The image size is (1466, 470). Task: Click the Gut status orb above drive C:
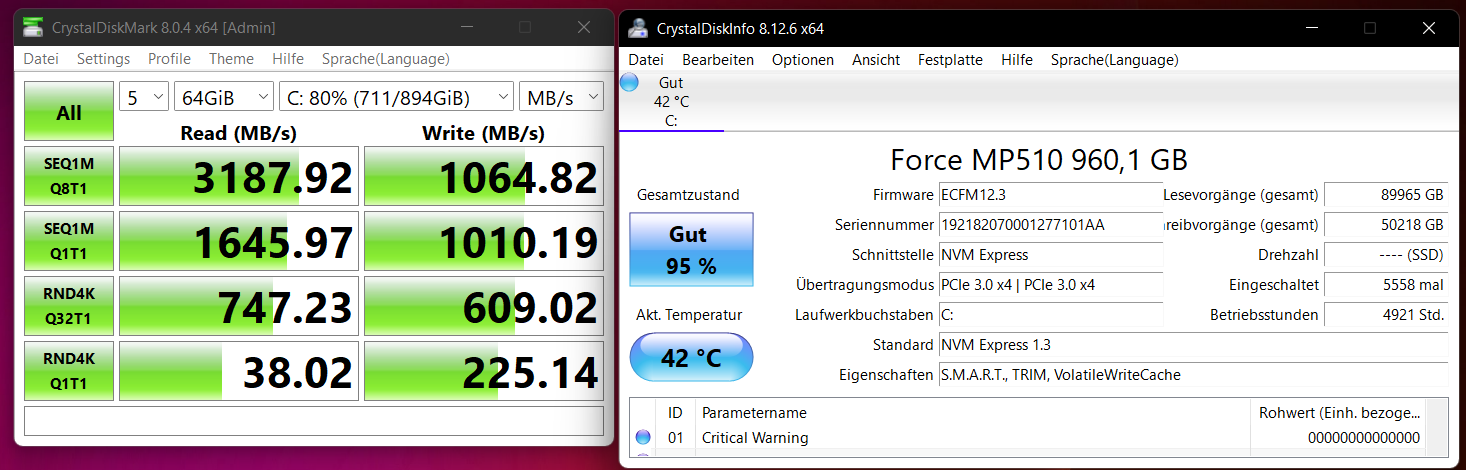(x=629, y=83)
